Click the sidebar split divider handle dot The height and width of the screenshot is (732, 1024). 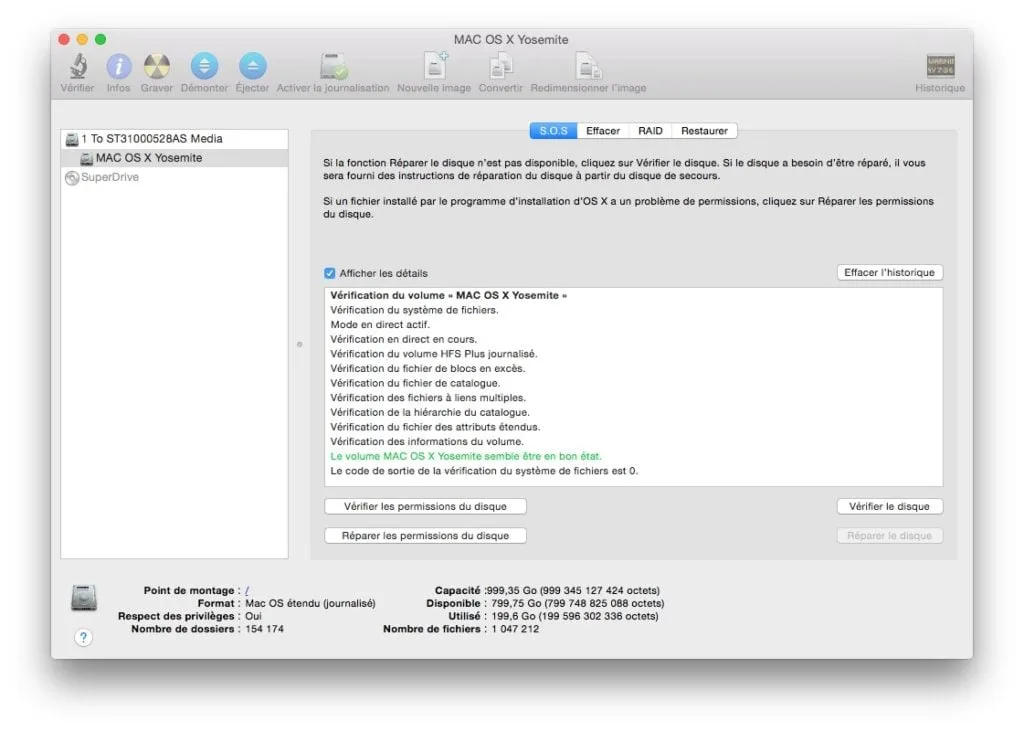tap(300, 344)
